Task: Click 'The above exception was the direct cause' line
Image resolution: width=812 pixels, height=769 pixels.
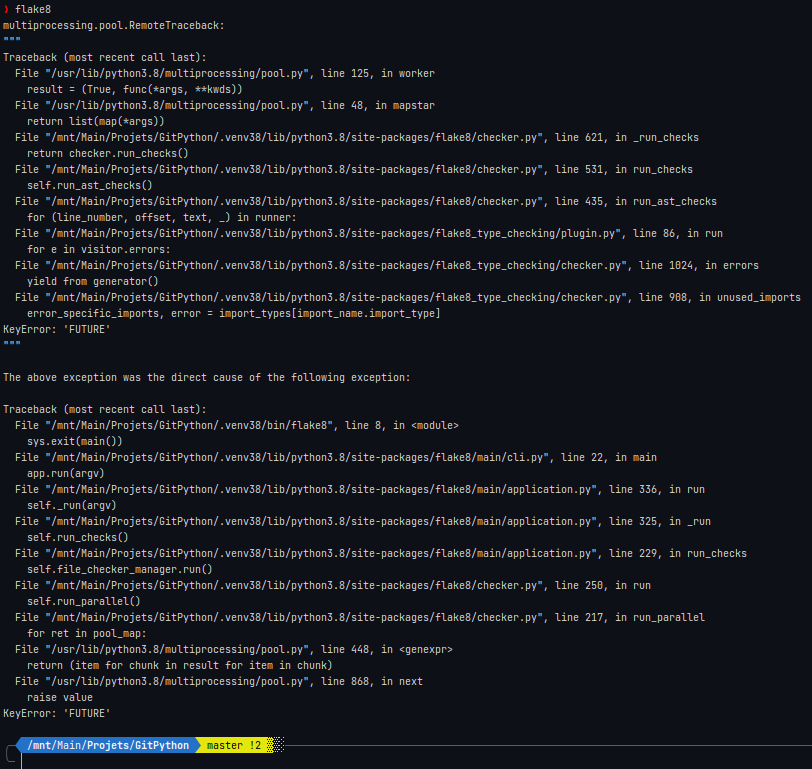Action: 207,378
